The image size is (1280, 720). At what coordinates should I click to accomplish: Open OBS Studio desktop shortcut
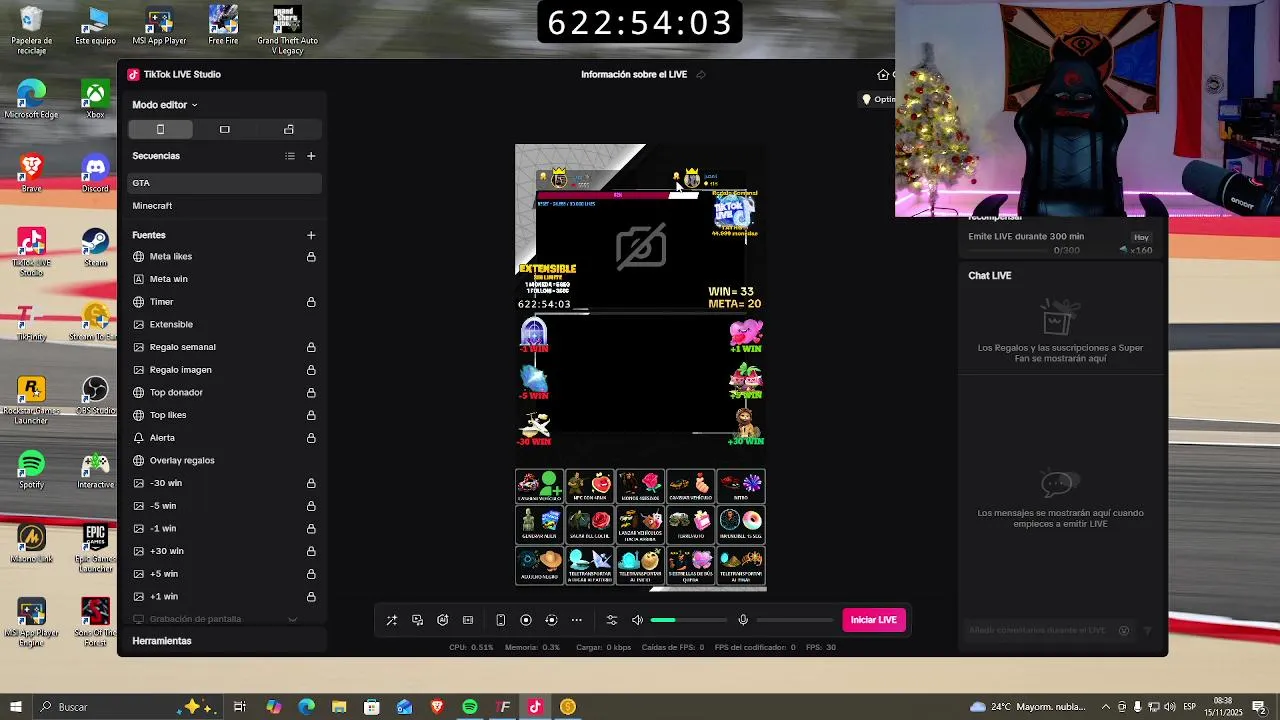95,396
